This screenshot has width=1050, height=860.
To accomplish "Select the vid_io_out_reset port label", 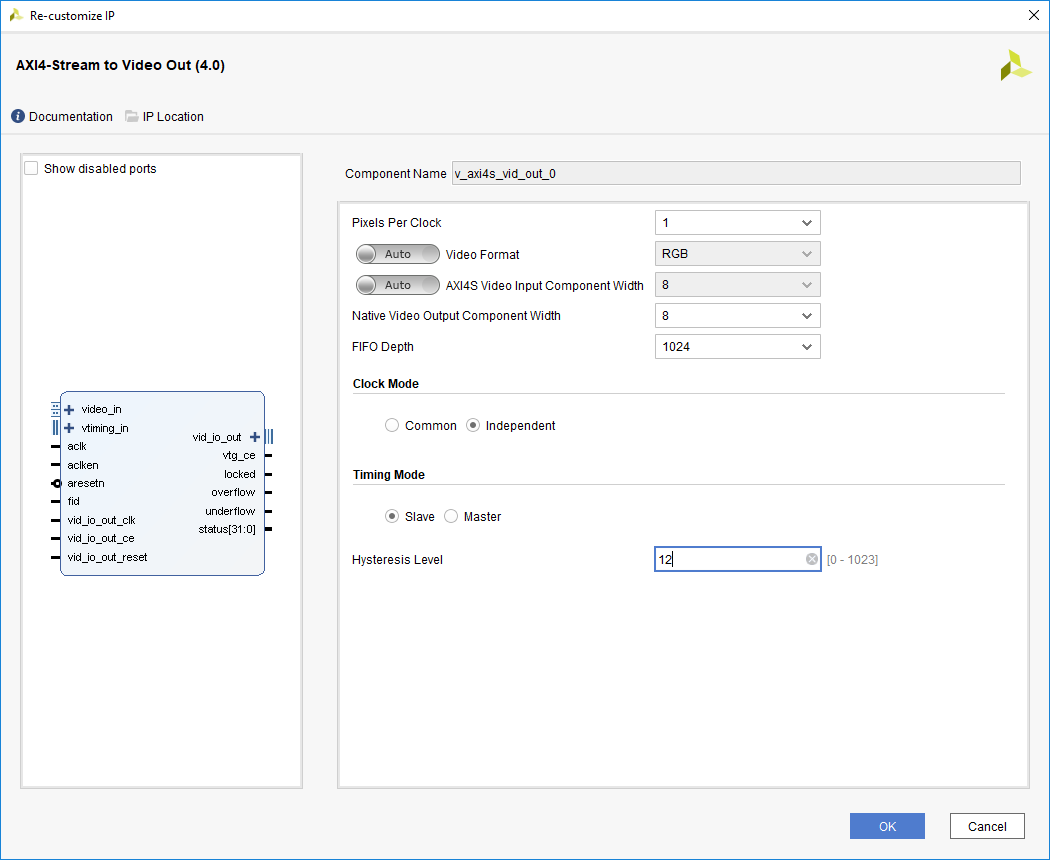I will click(107, 557).
